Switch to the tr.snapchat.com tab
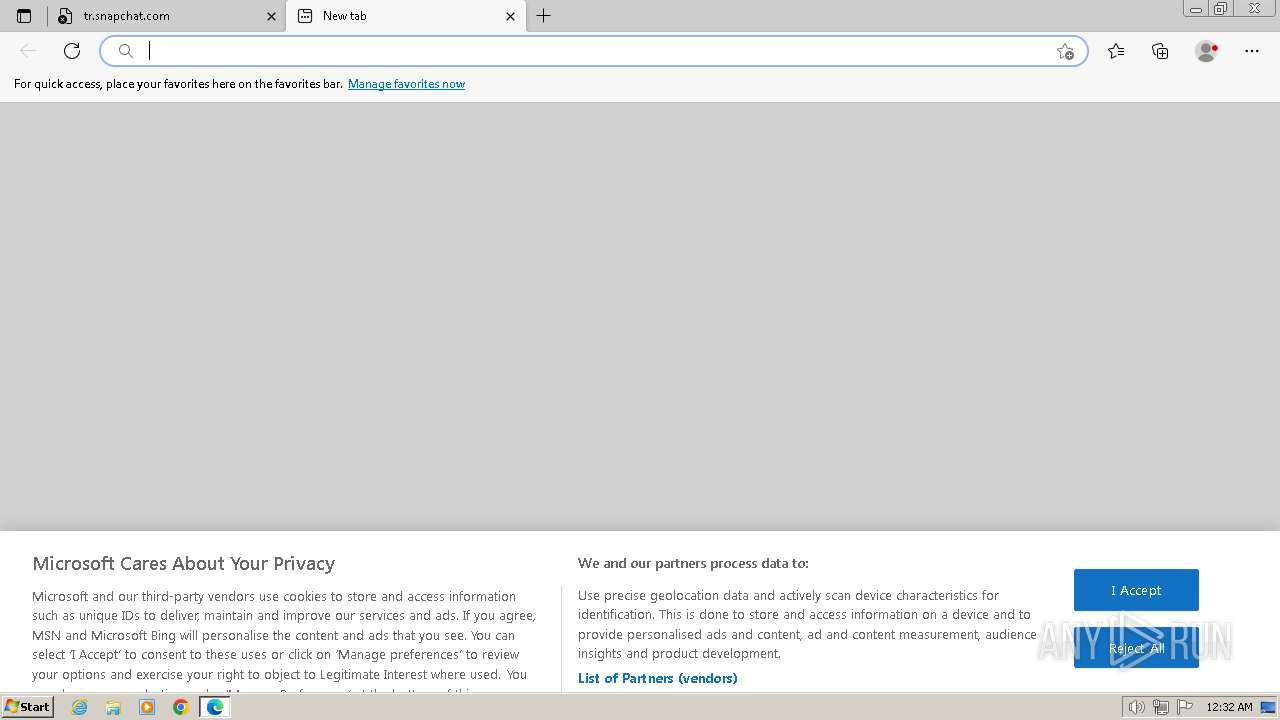The image size is (1280, 720). point(167,16)
